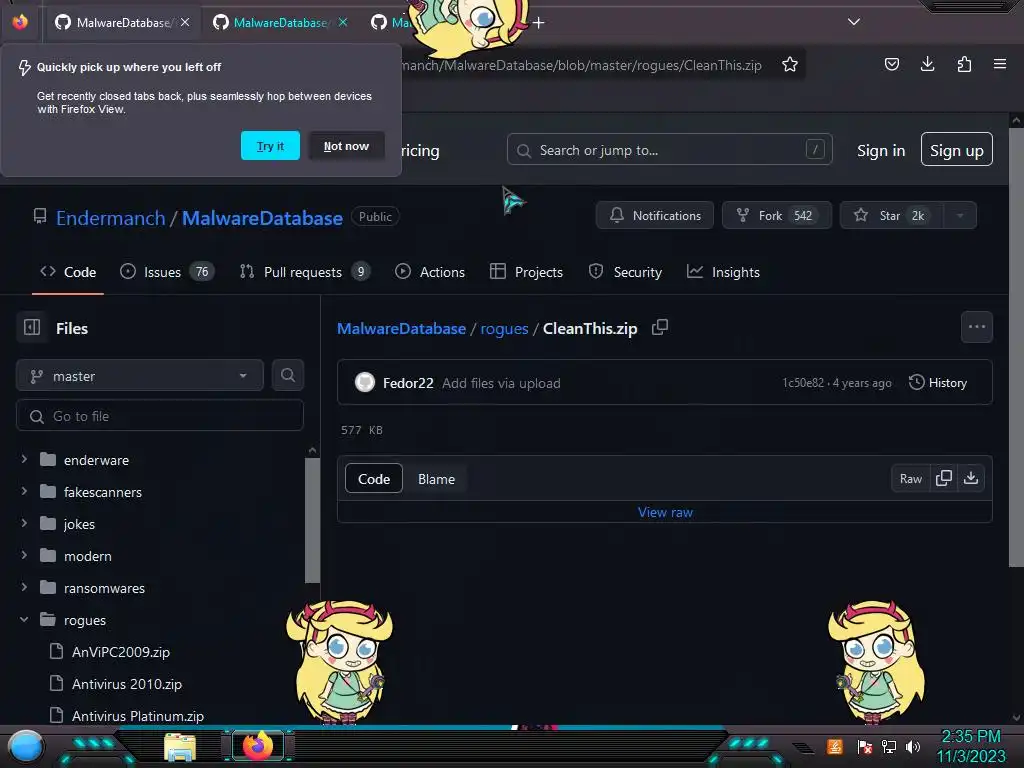
Task: Open the extensions puzzle icon
Action: 964,64
